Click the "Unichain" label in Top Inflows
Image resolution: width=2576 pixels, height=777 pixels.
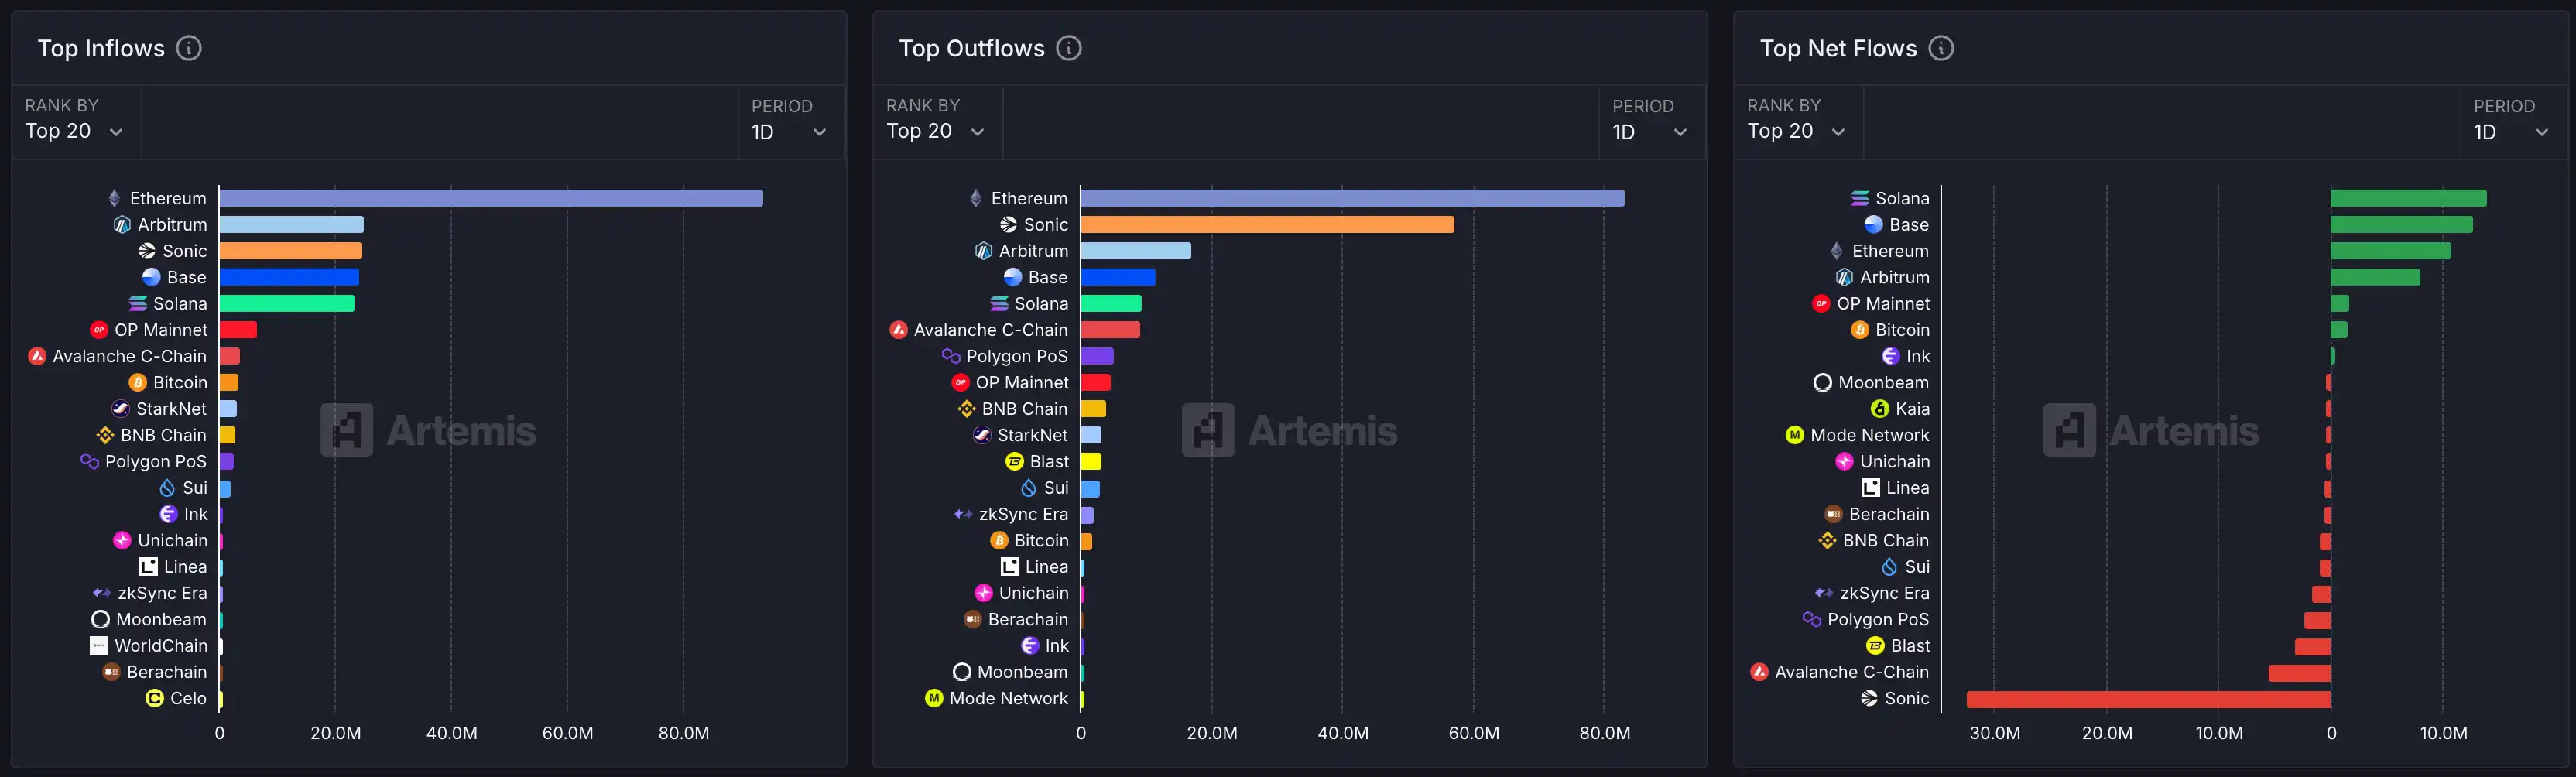172,540
